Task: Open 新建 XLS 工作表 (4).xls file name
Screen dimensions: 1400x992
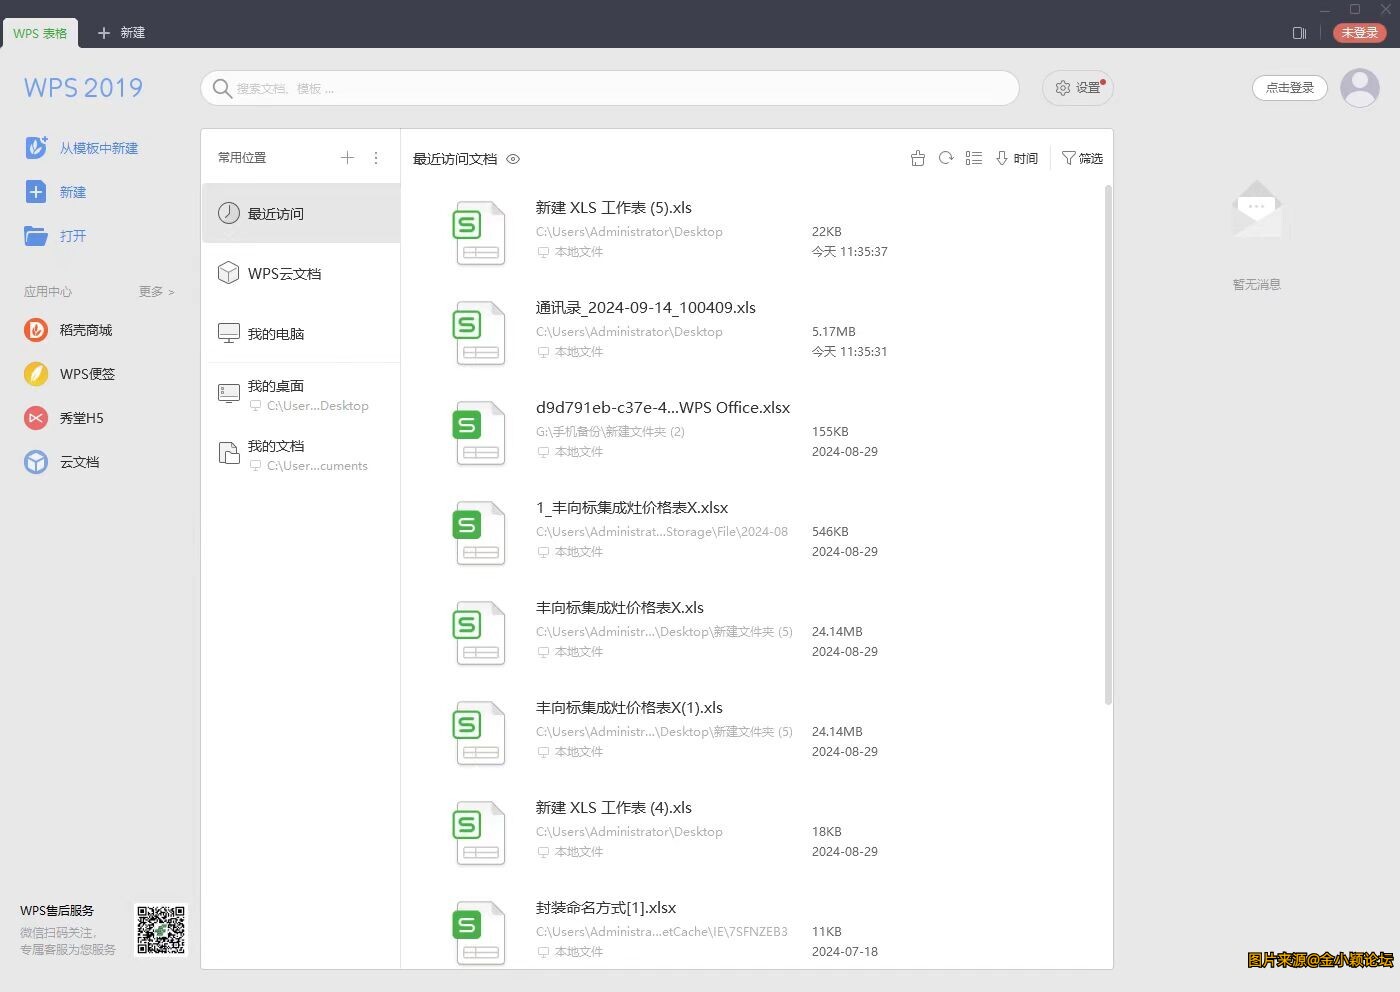Action: [613, 808]
